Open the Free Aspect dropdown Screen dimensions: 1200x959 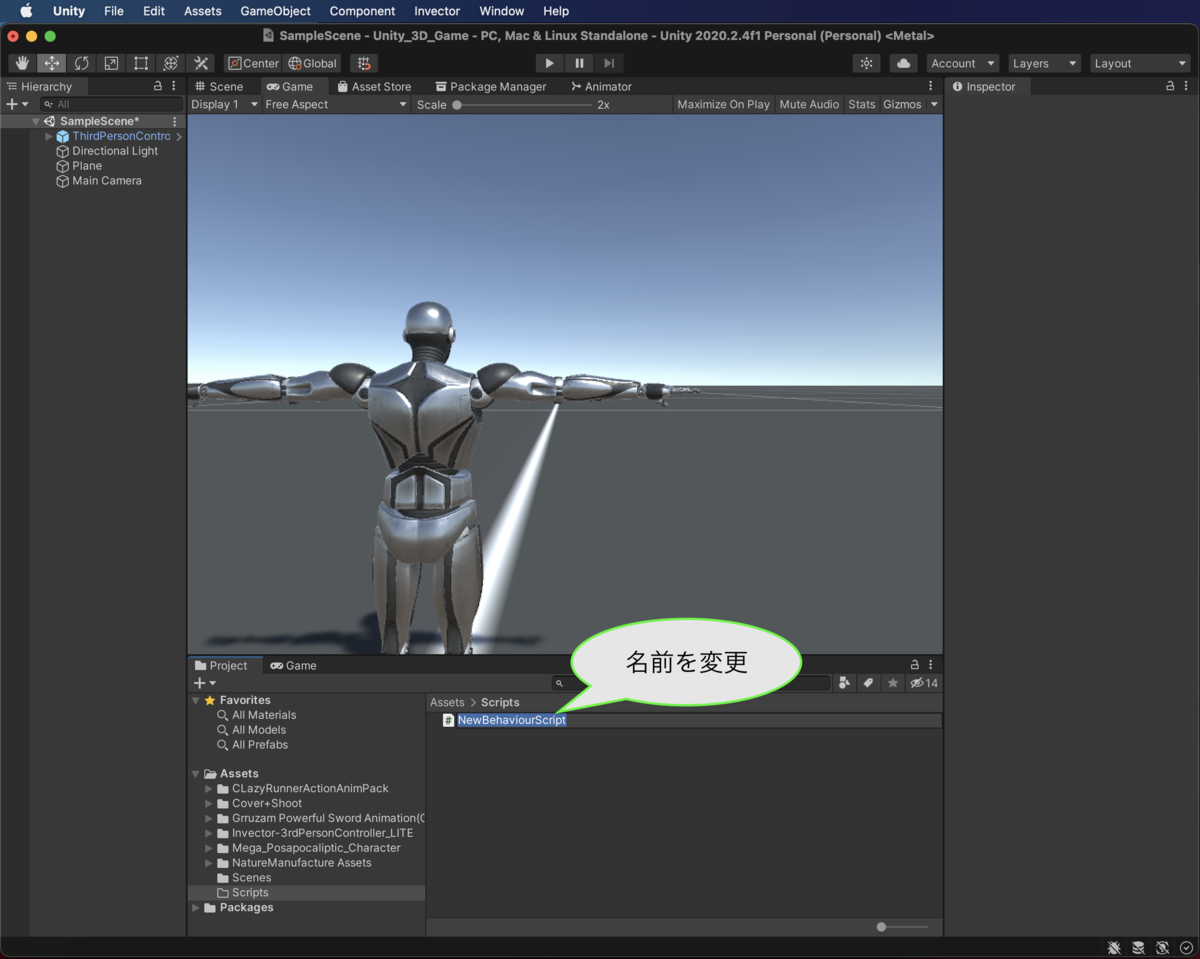point(336,104)
